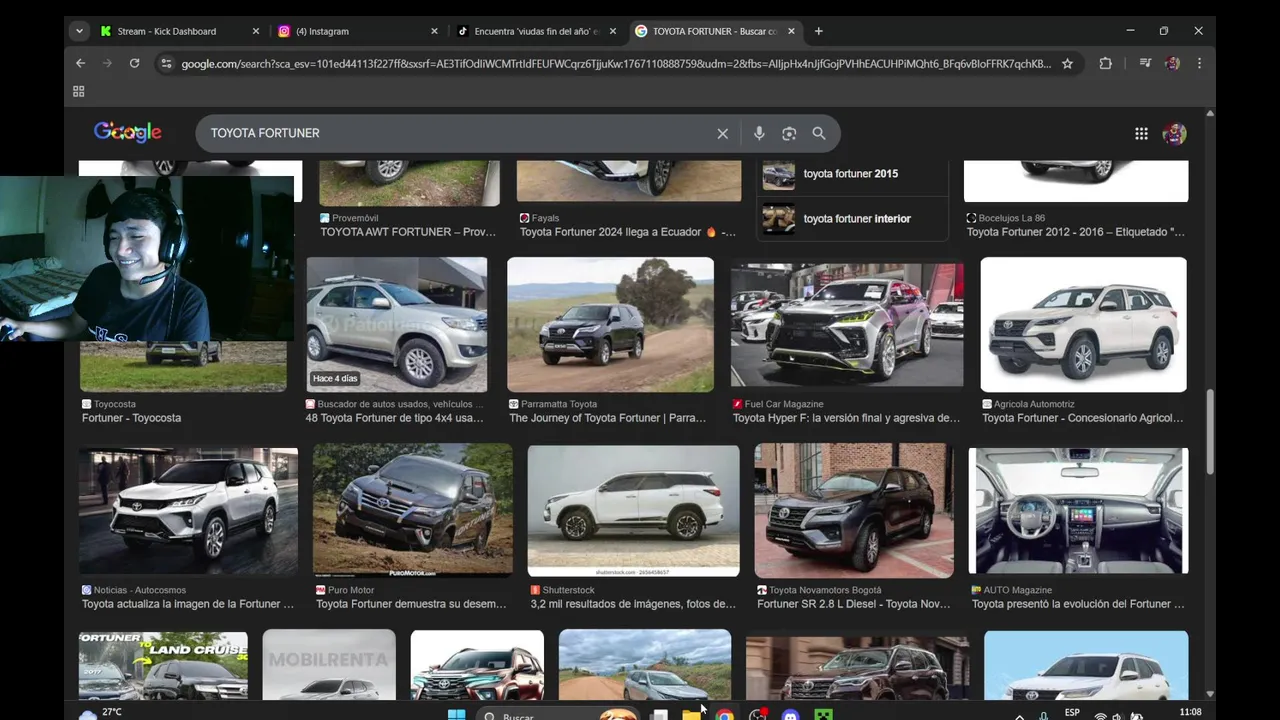1280x720 pixels.
Task: Bookmark this page with the star icon
Action: (1067, 63)
